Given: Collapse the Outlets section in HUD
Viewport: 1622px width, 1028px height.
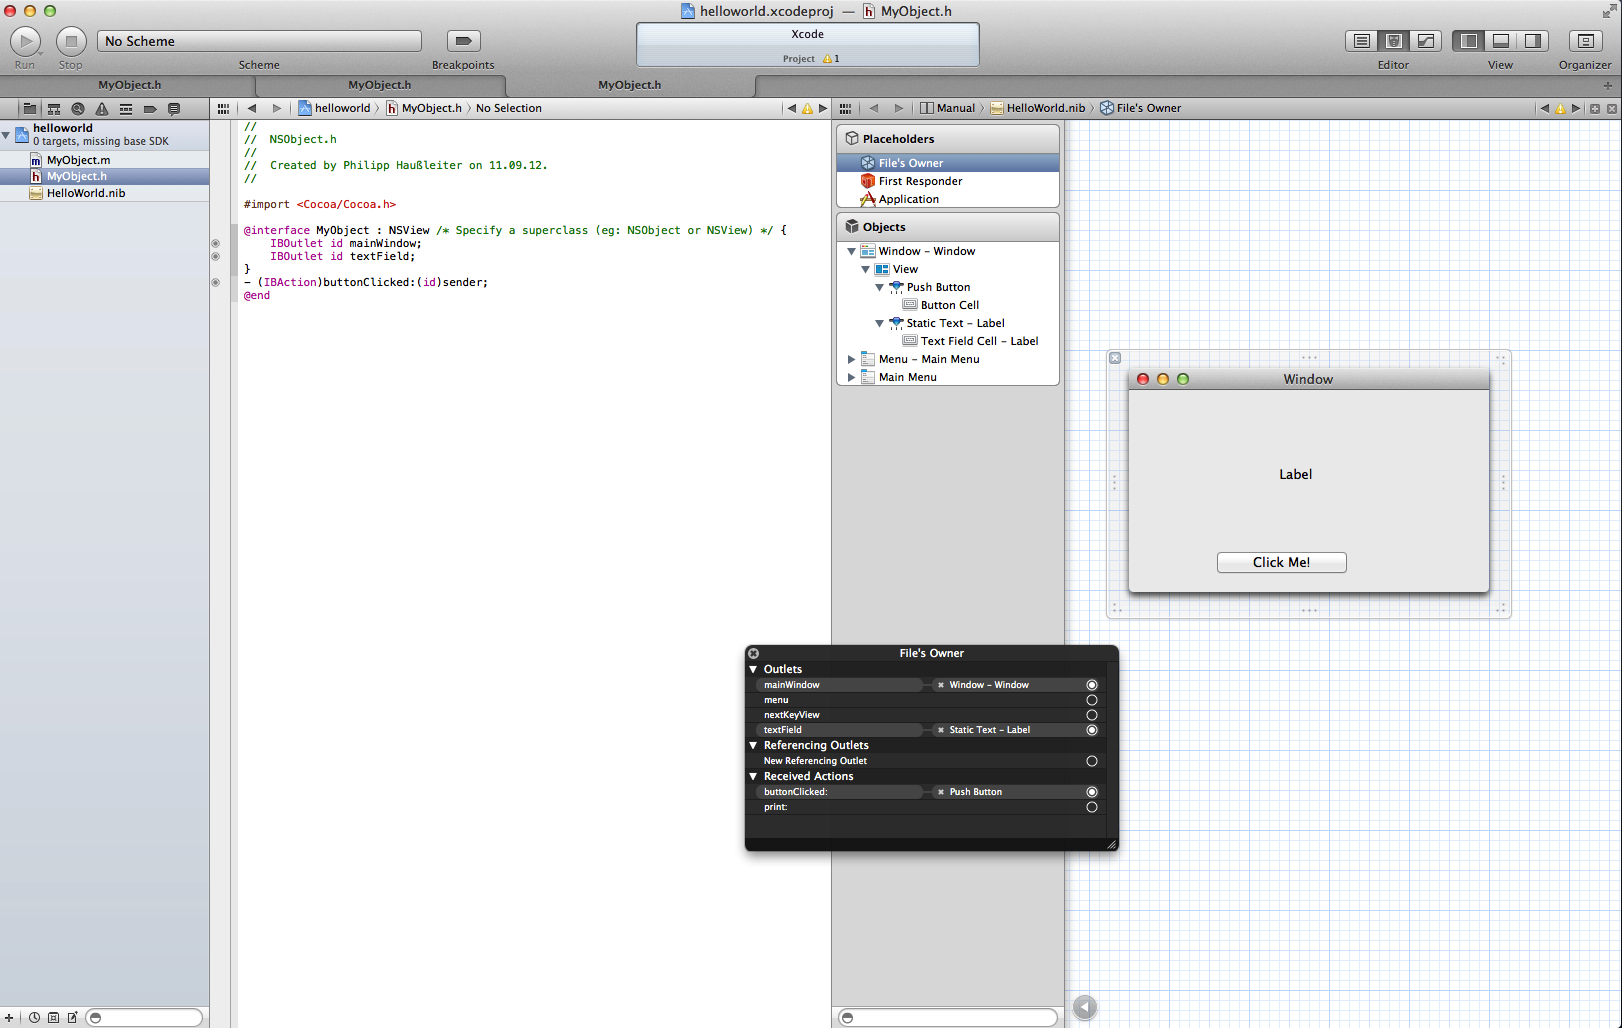Looking at the screenshot, I should [x=753, y=669].
